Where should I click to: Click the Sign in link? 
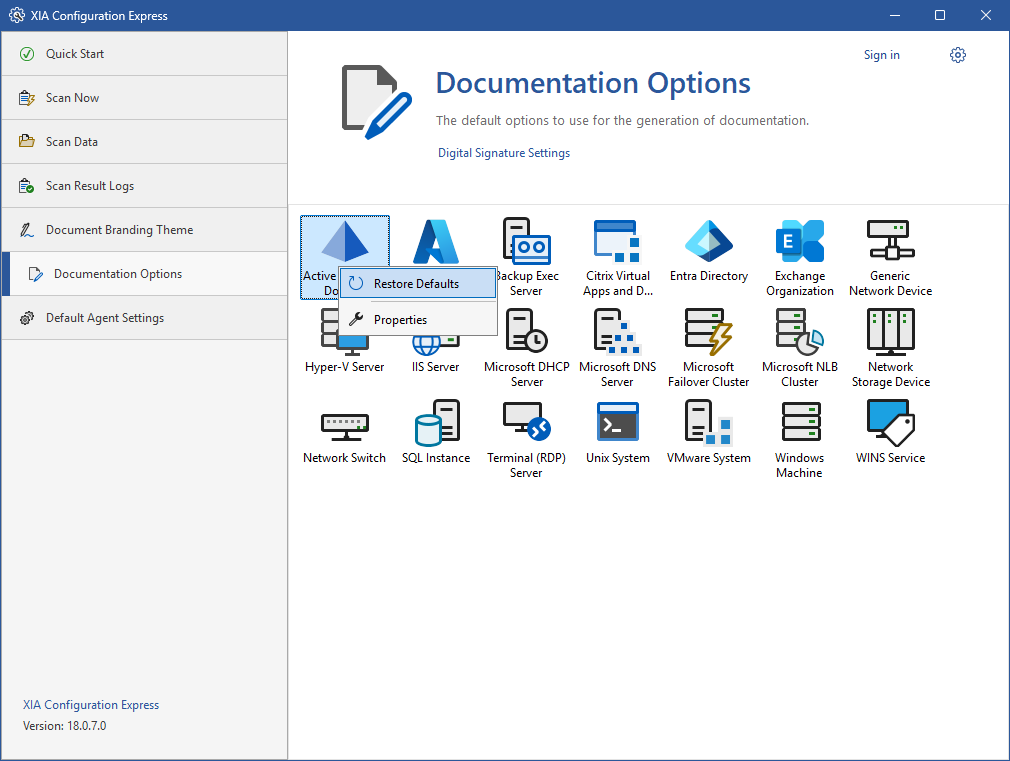click(881, 55)
